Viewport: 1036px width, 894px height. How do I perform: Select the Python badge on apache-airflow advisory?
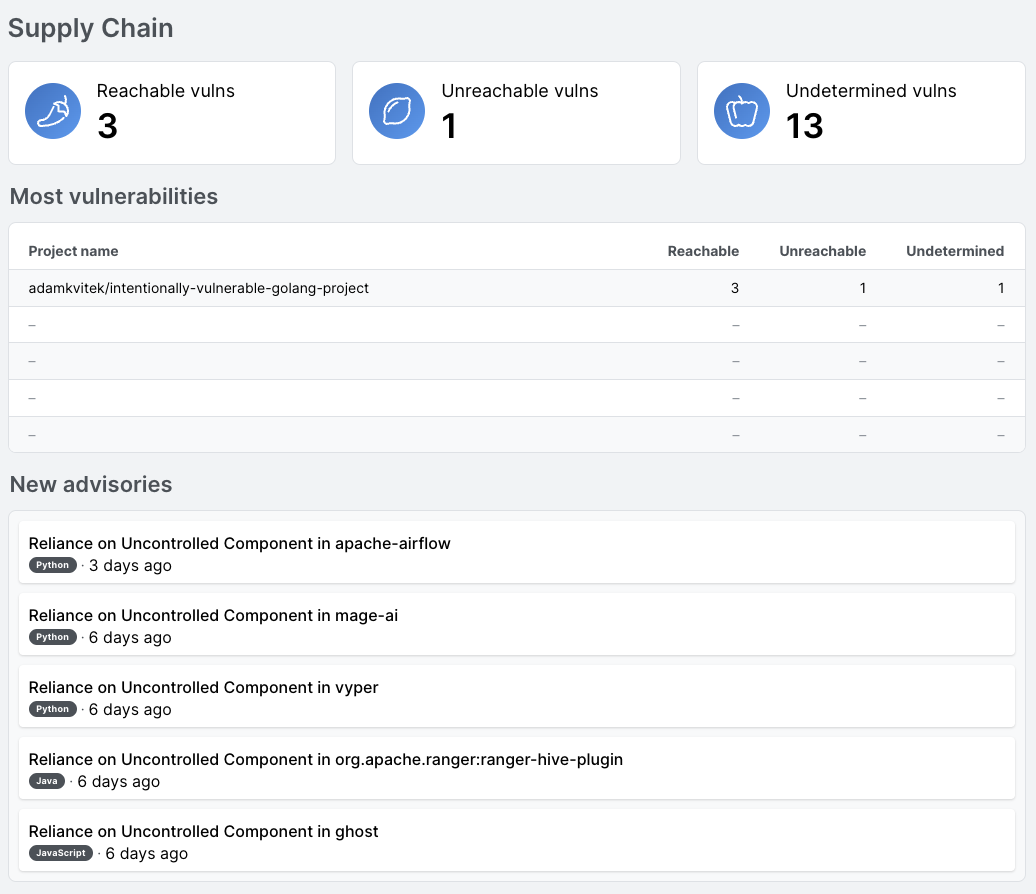(x=53, y=565)
